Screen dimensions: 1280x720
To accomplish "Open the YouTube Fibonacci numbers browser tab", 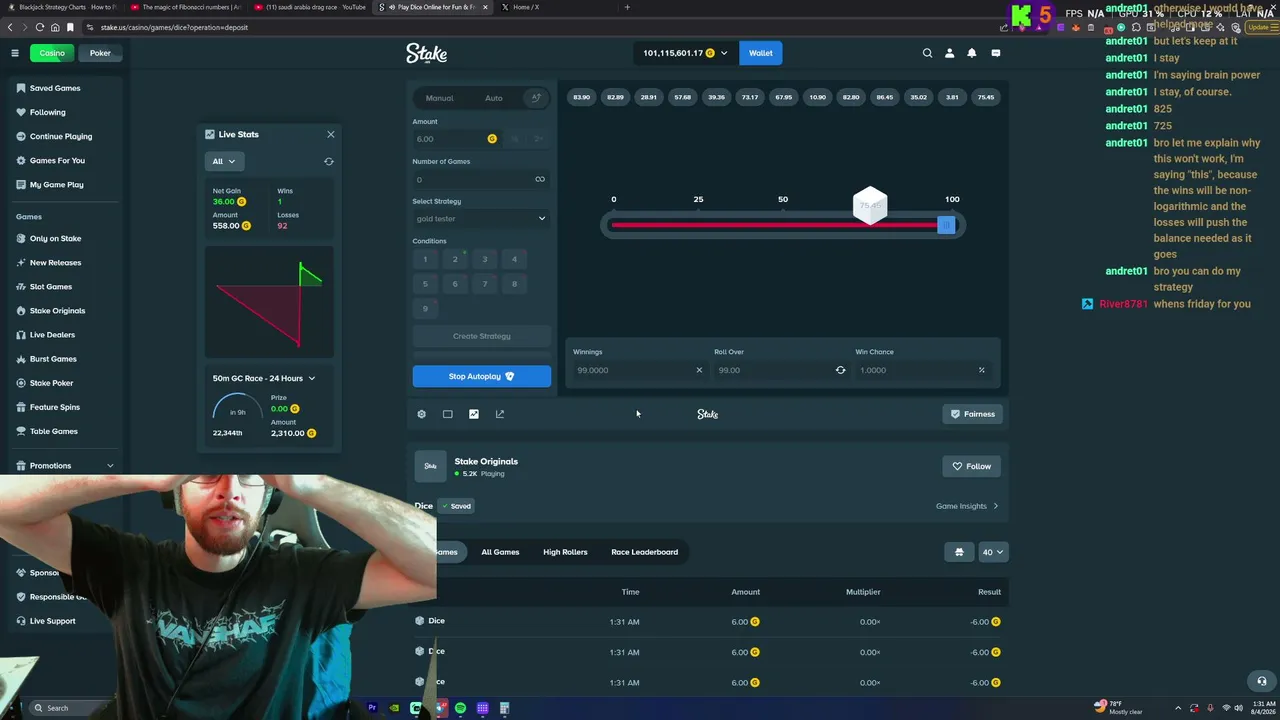I will 187,7.
